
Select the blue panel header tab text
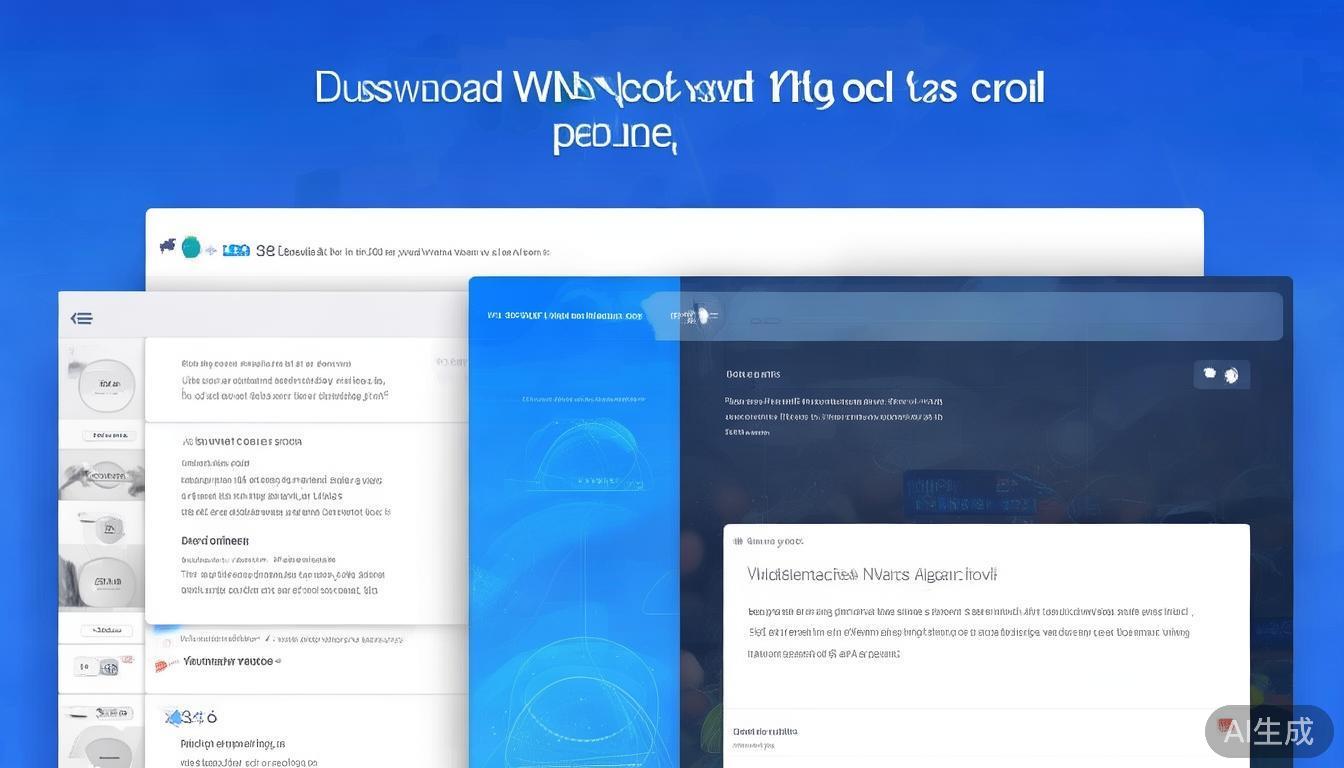point(565,316)
